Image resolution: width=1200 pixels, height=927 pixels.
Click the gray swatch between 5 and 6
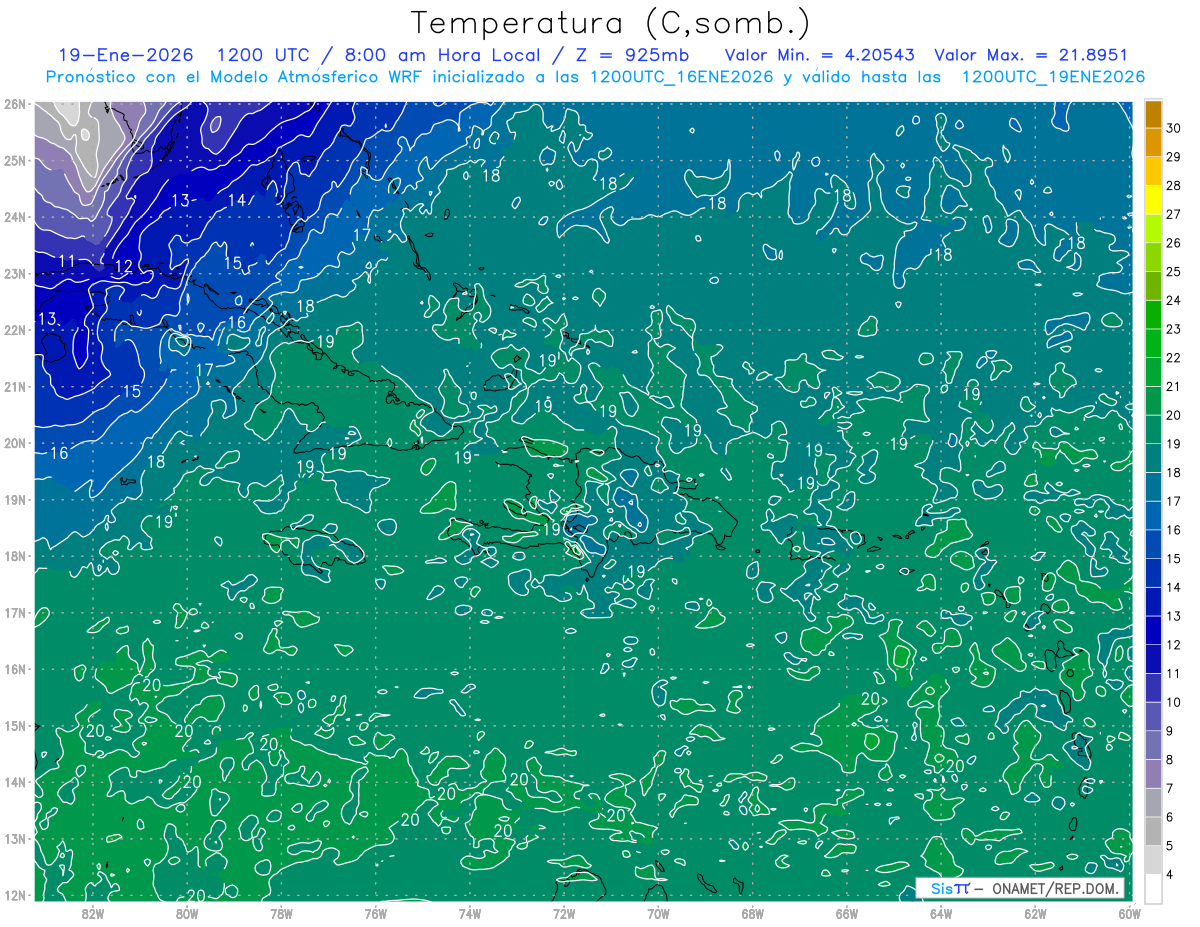coord(1154,831)
